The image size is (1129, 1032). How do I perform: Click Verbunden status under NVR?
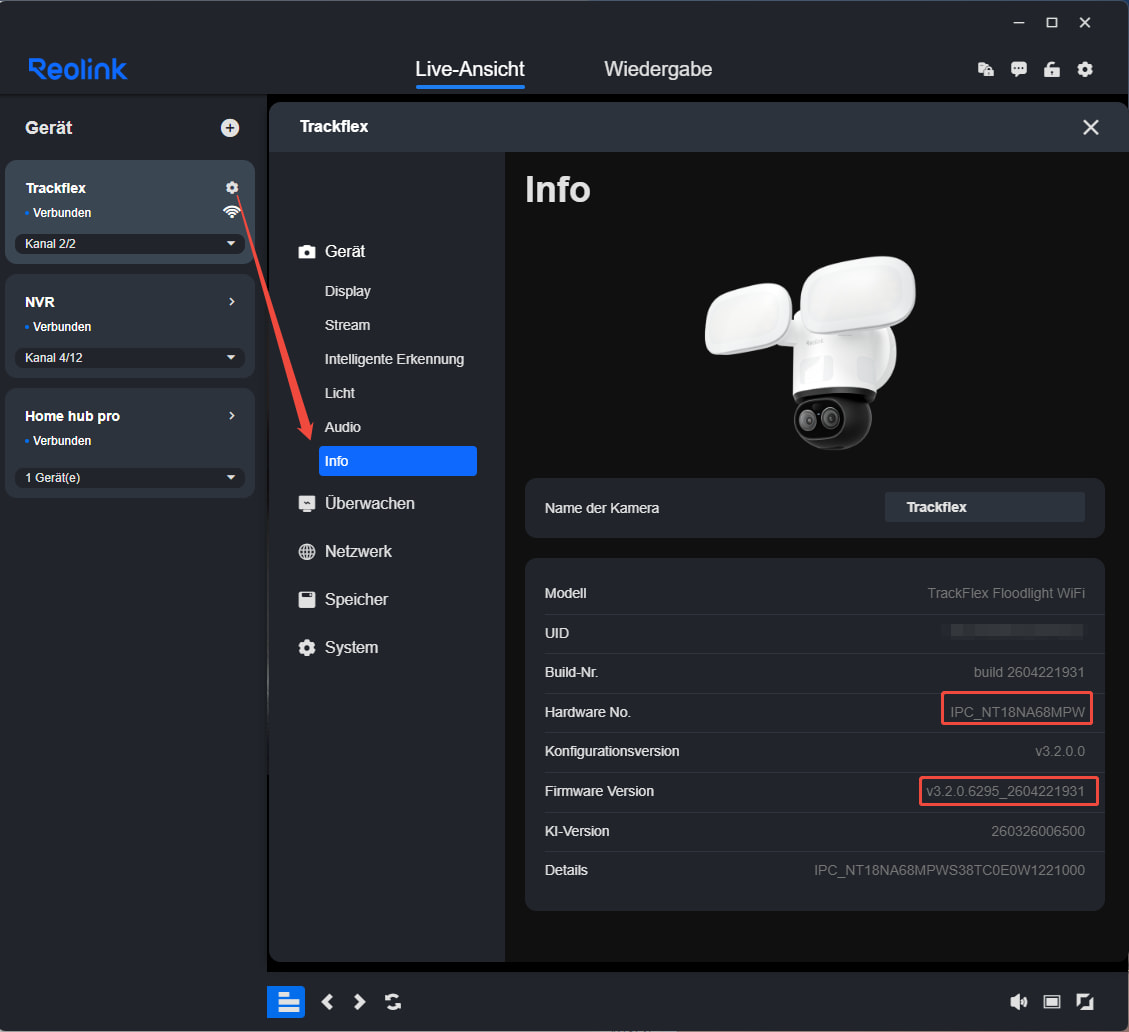62,326
